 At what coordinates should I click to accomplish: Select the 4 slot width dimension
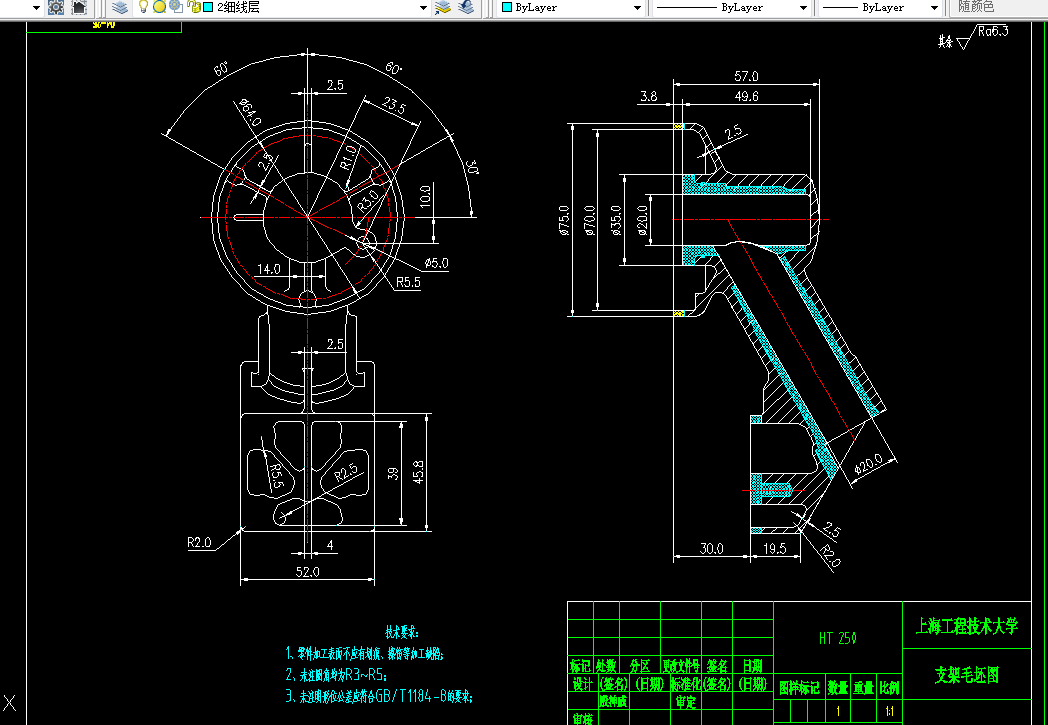pyautogui.click(x=330, y=545)
